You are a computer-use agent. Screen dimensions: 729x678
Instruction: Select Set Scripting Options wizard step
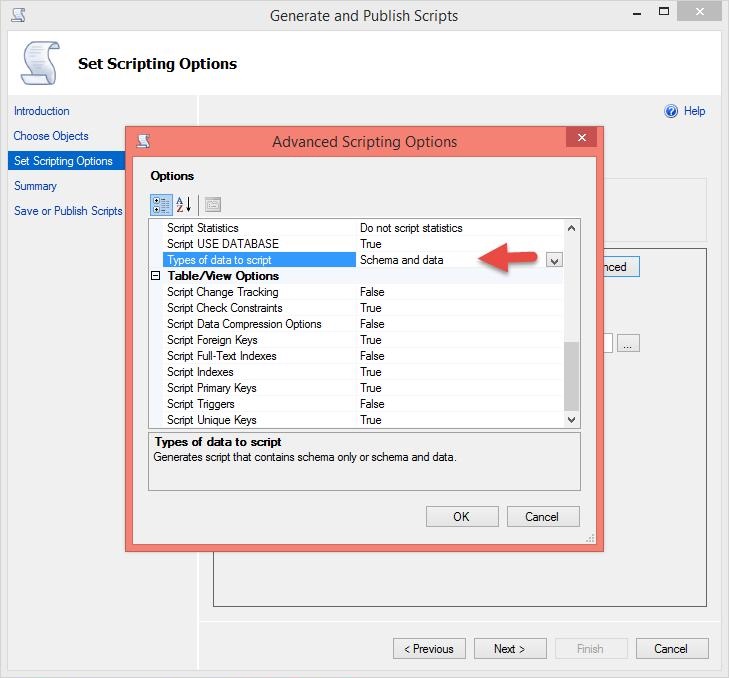point(66,161)
